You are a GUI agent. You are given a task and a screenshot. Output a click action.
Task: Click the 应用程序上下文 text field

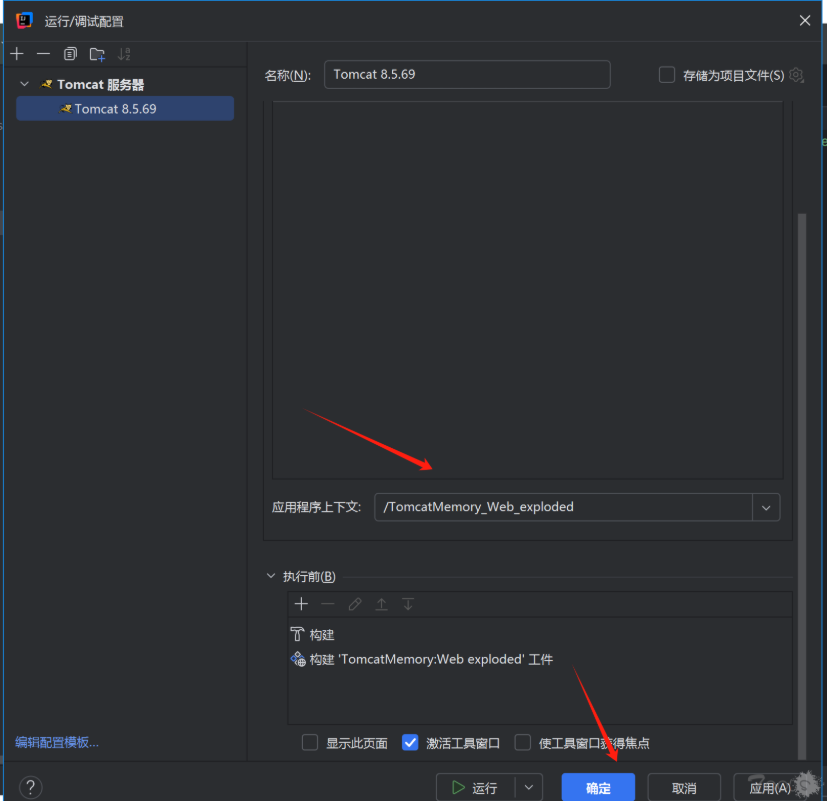click(563, 508)
